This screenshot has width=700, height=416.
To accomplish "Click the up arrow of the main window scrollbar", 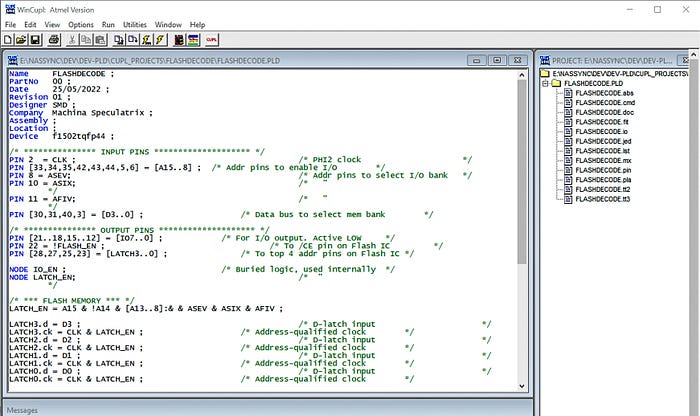I will click(694, 54).
